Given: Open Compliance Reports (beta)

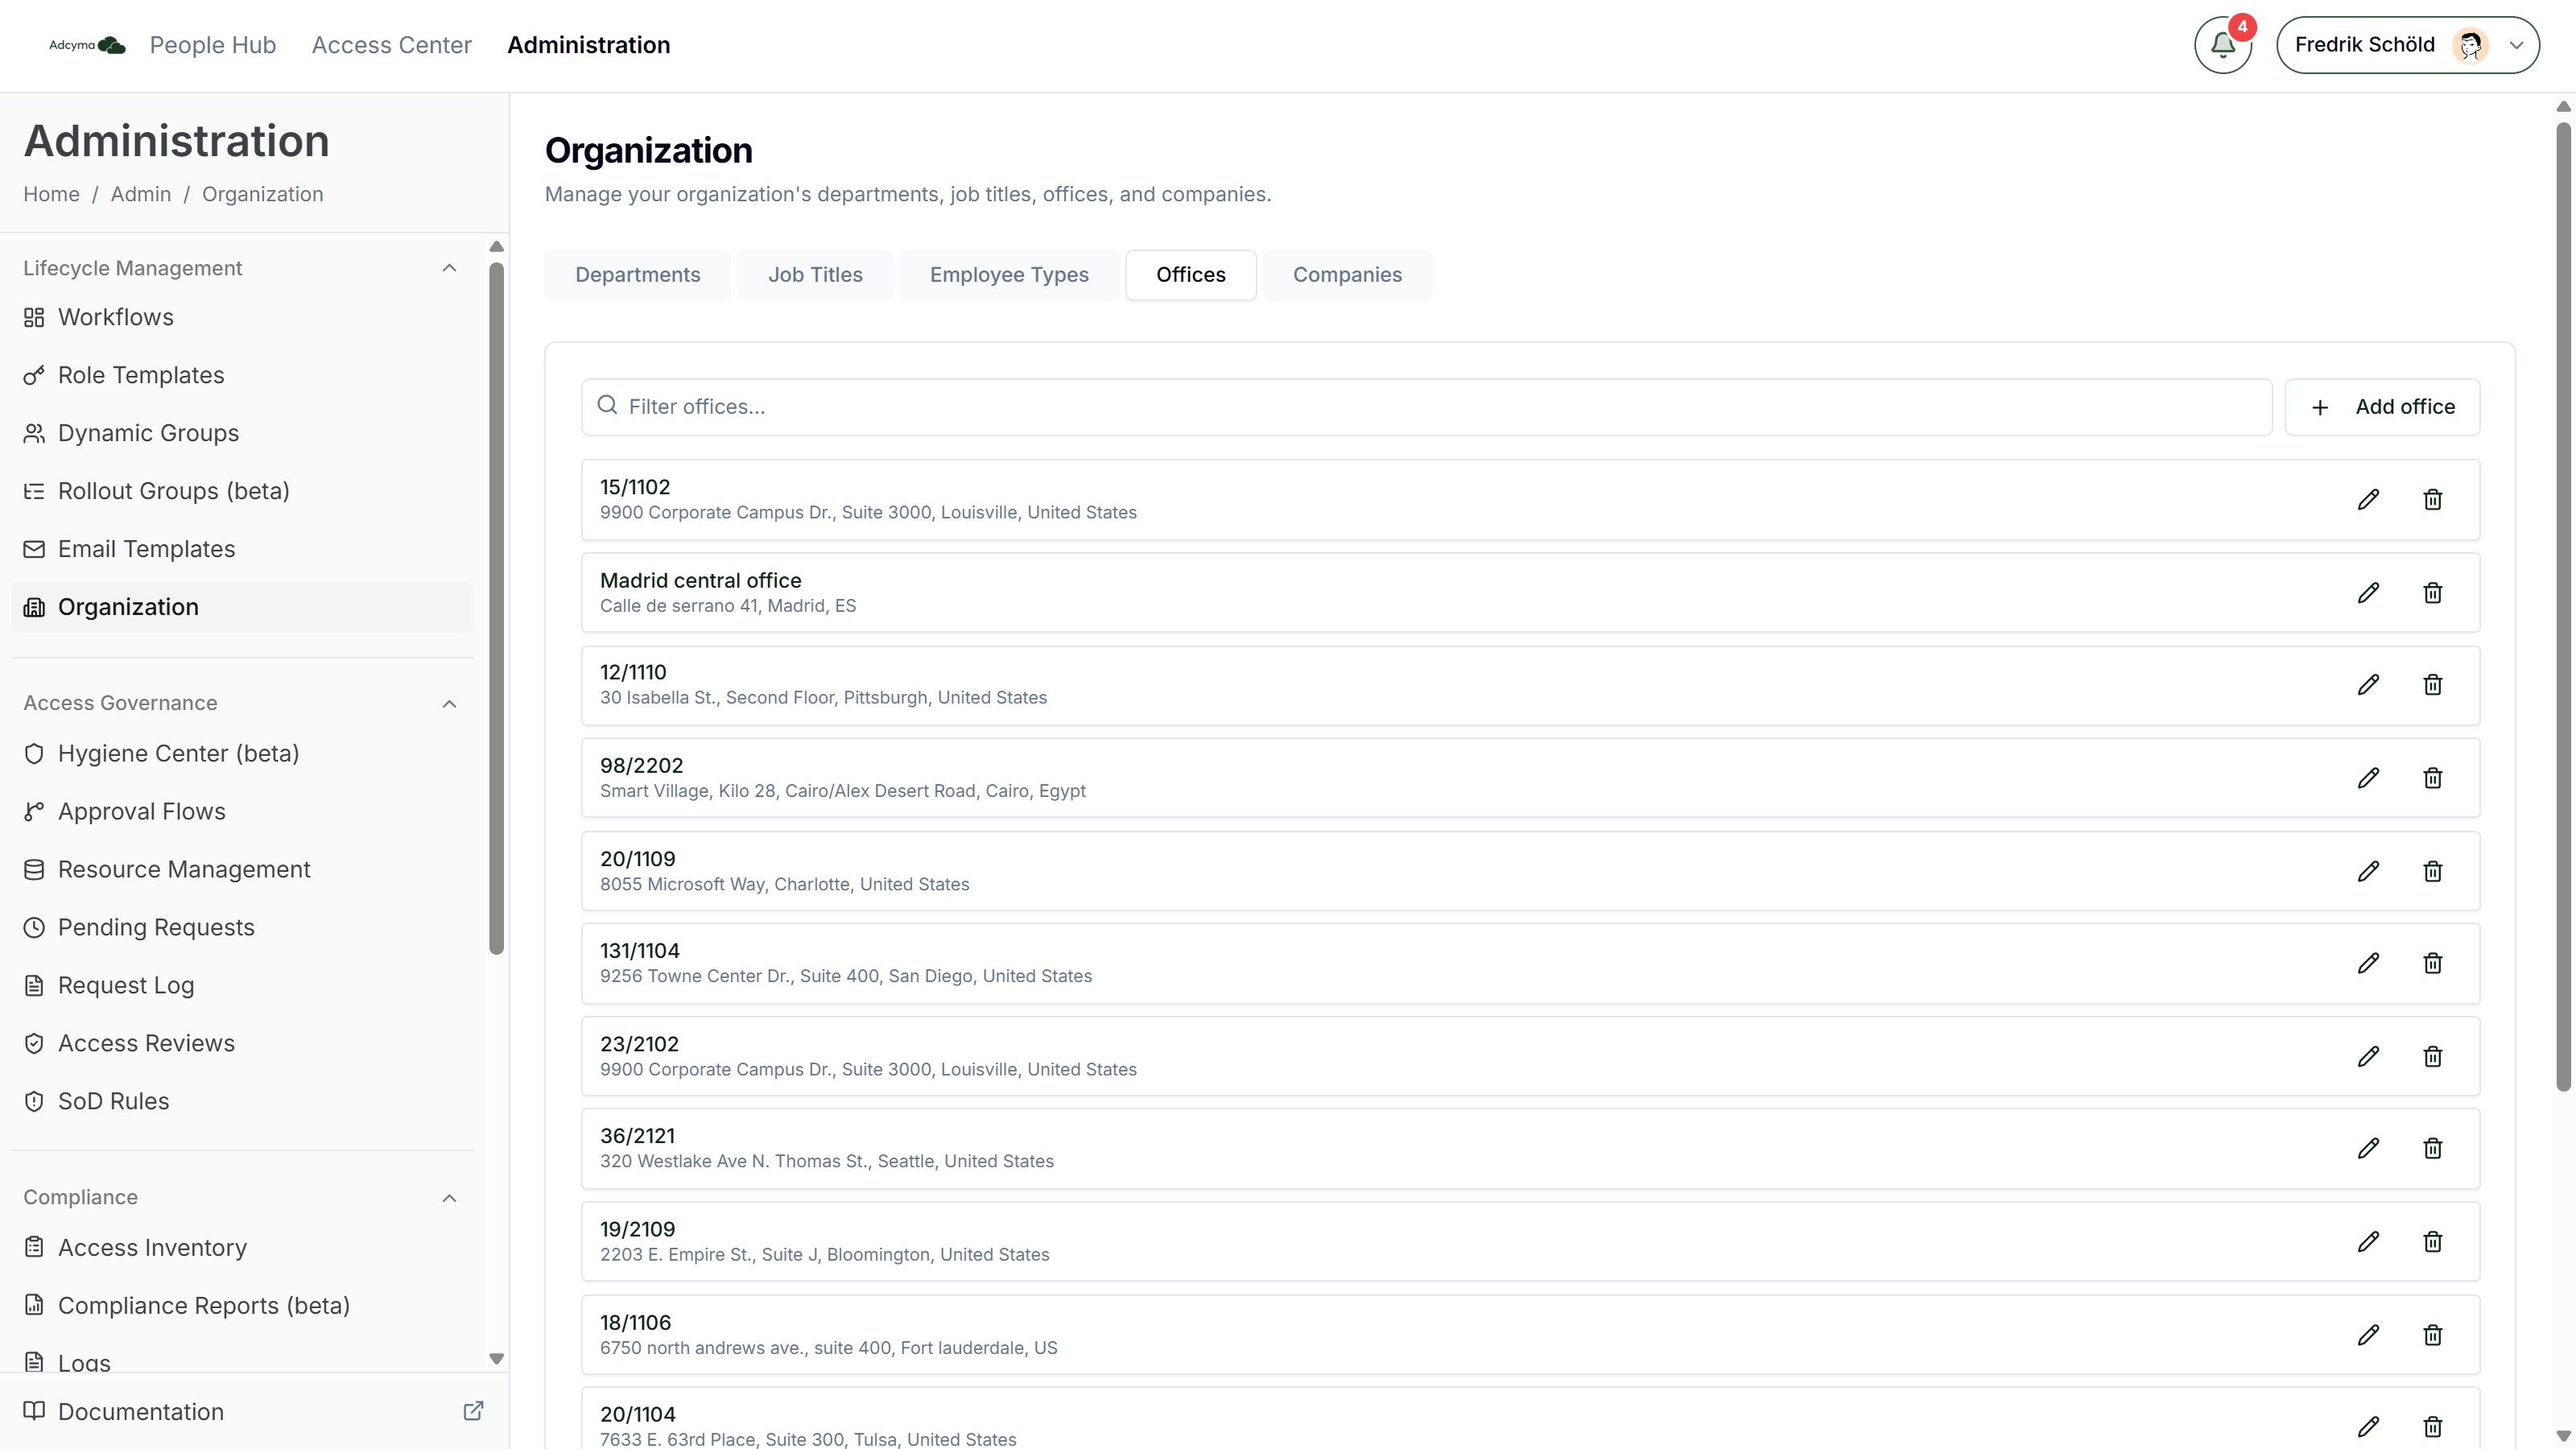Looking at the screenshot, I should 242,1305.
